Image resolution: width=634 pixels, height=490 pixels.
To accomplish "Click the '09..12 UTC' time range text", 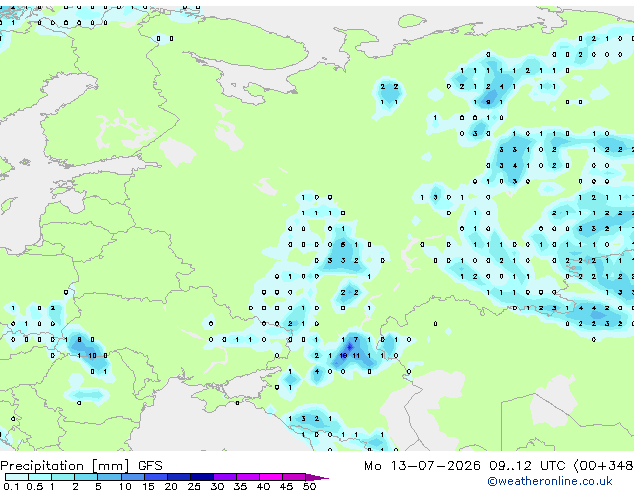I will [x=527, y=466].
